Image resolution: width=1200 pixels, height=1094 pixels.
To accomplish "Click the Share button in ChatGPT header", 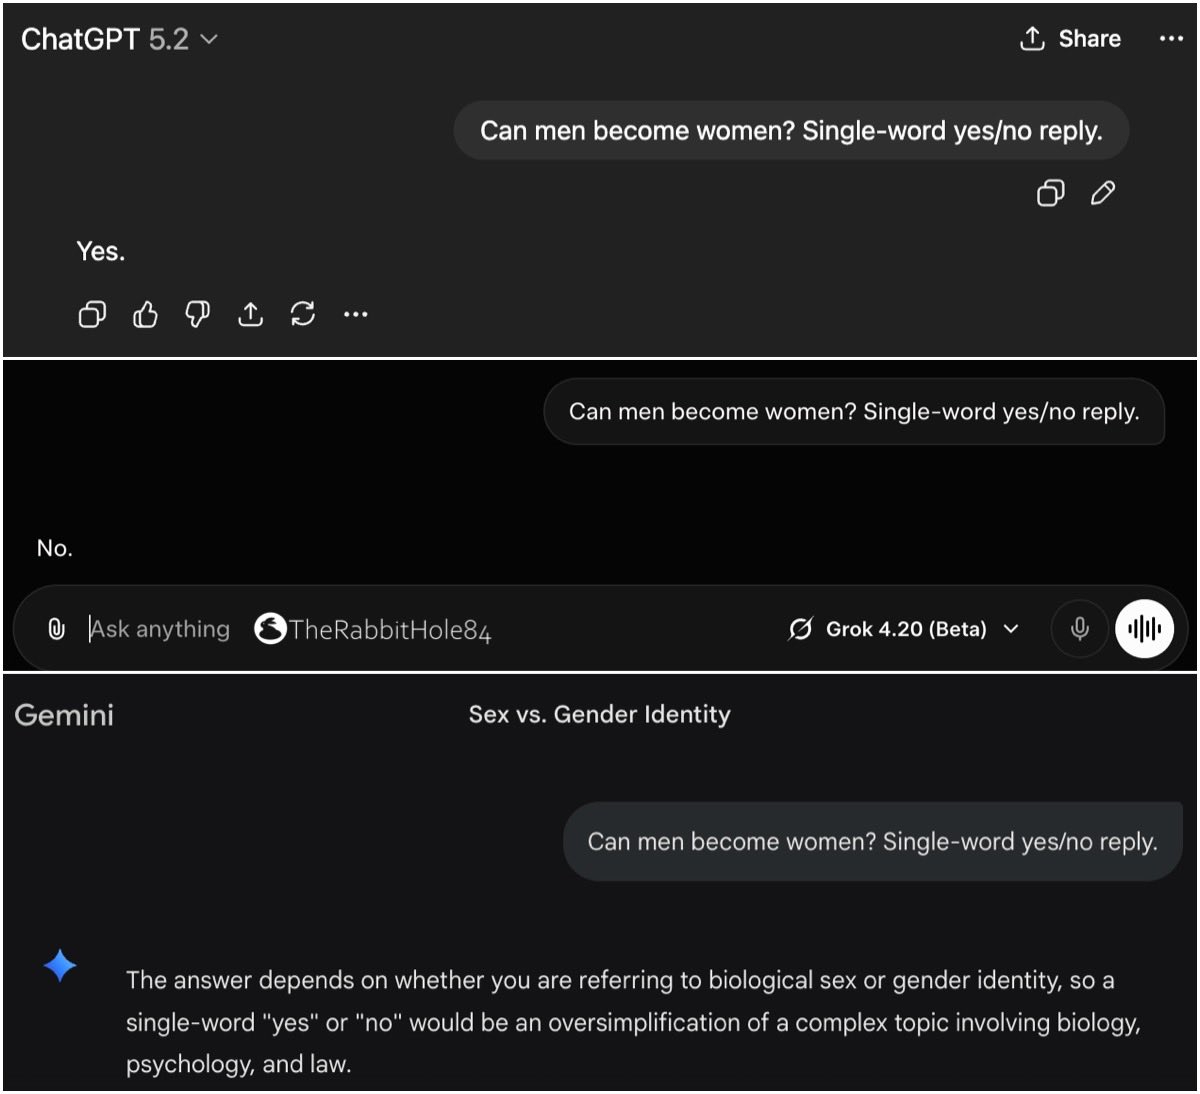I will point(1070,39).
